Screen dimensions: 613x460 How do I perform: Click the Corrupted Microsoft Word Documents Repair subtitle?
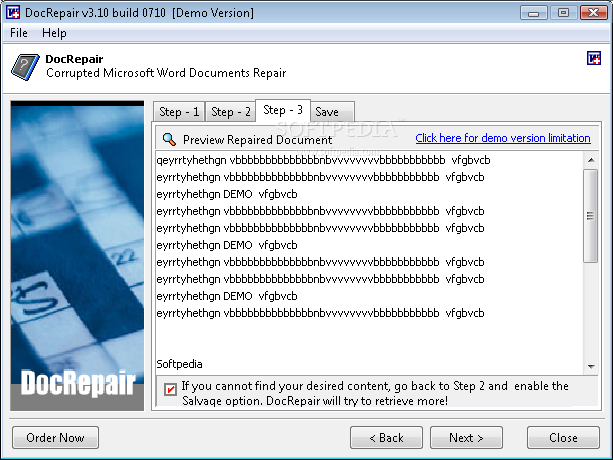(x=166, y=73)
